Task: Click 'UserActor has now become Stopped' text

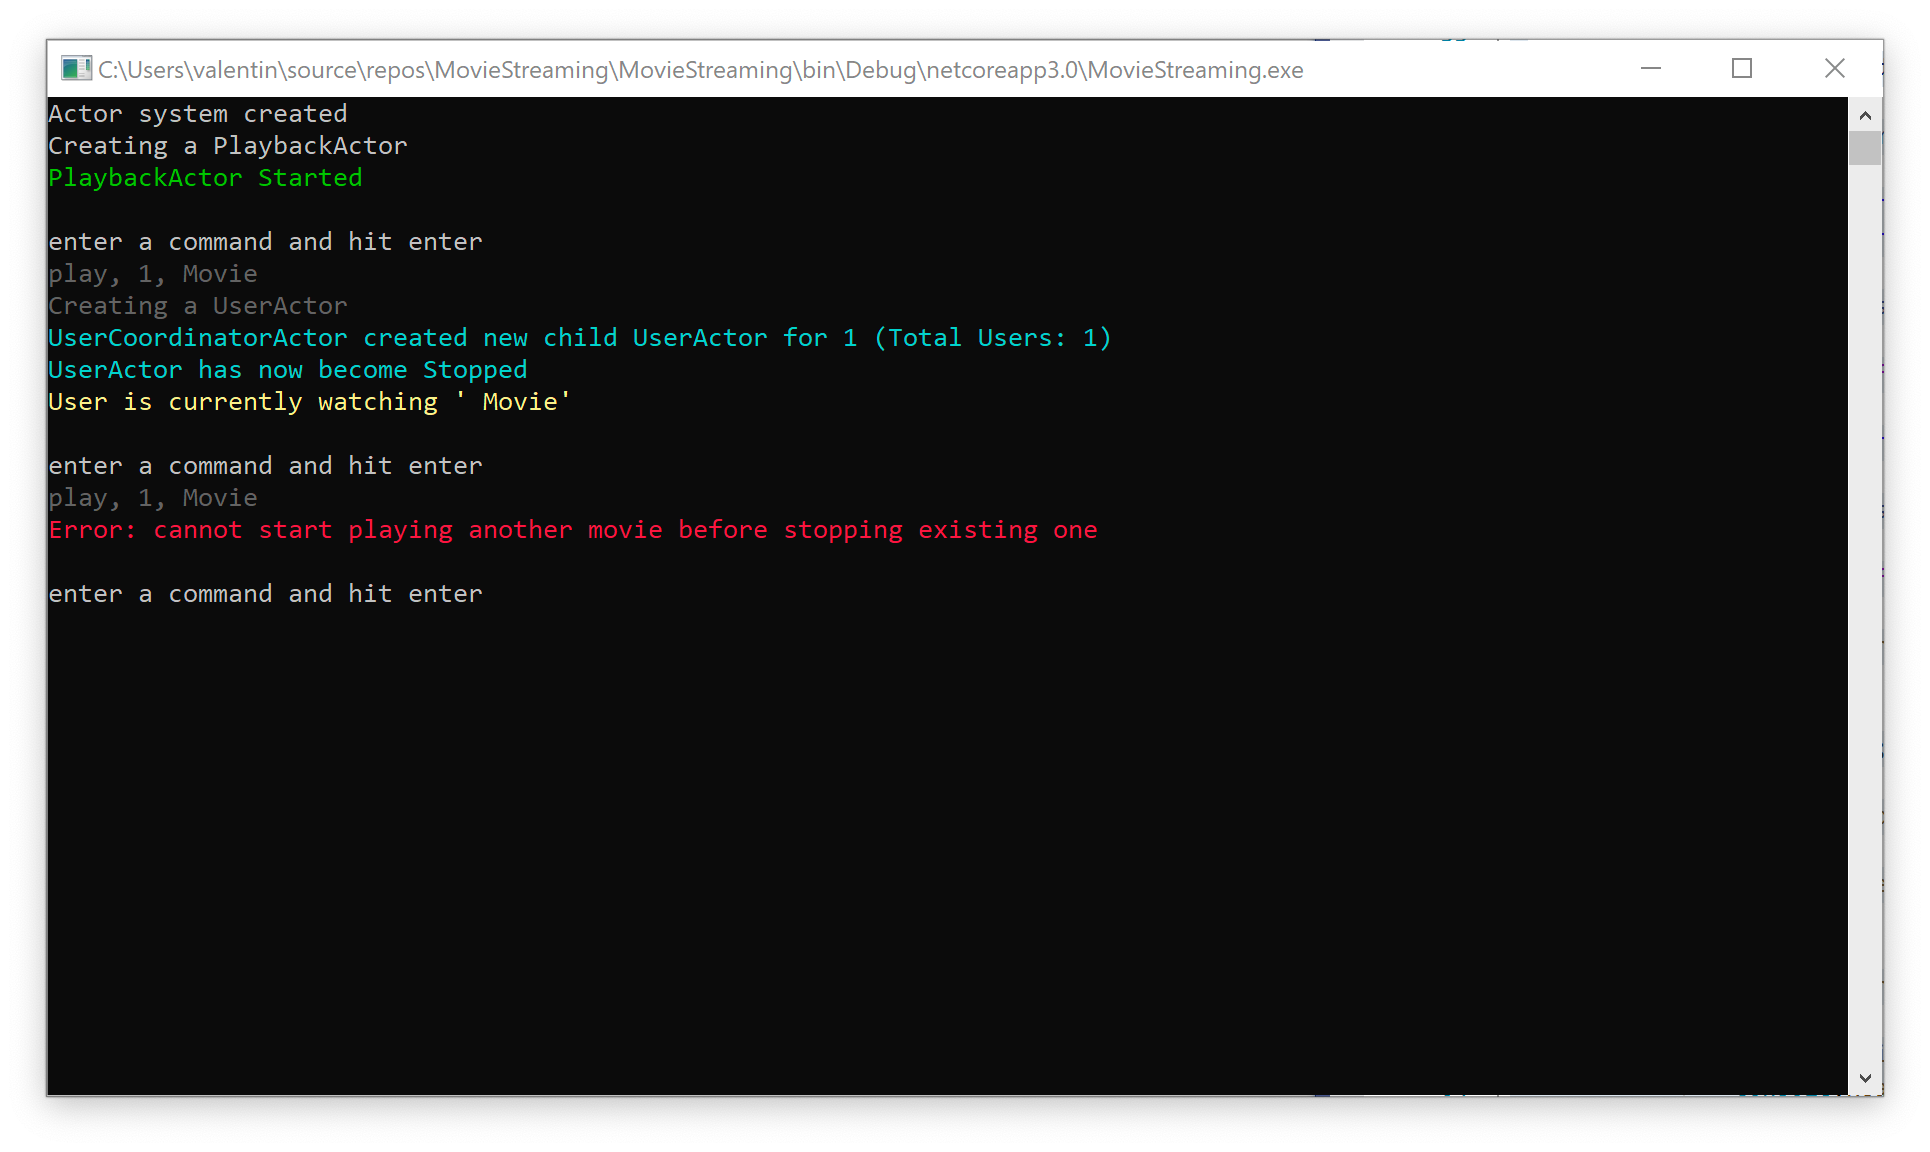Action: tap(287, 370)
